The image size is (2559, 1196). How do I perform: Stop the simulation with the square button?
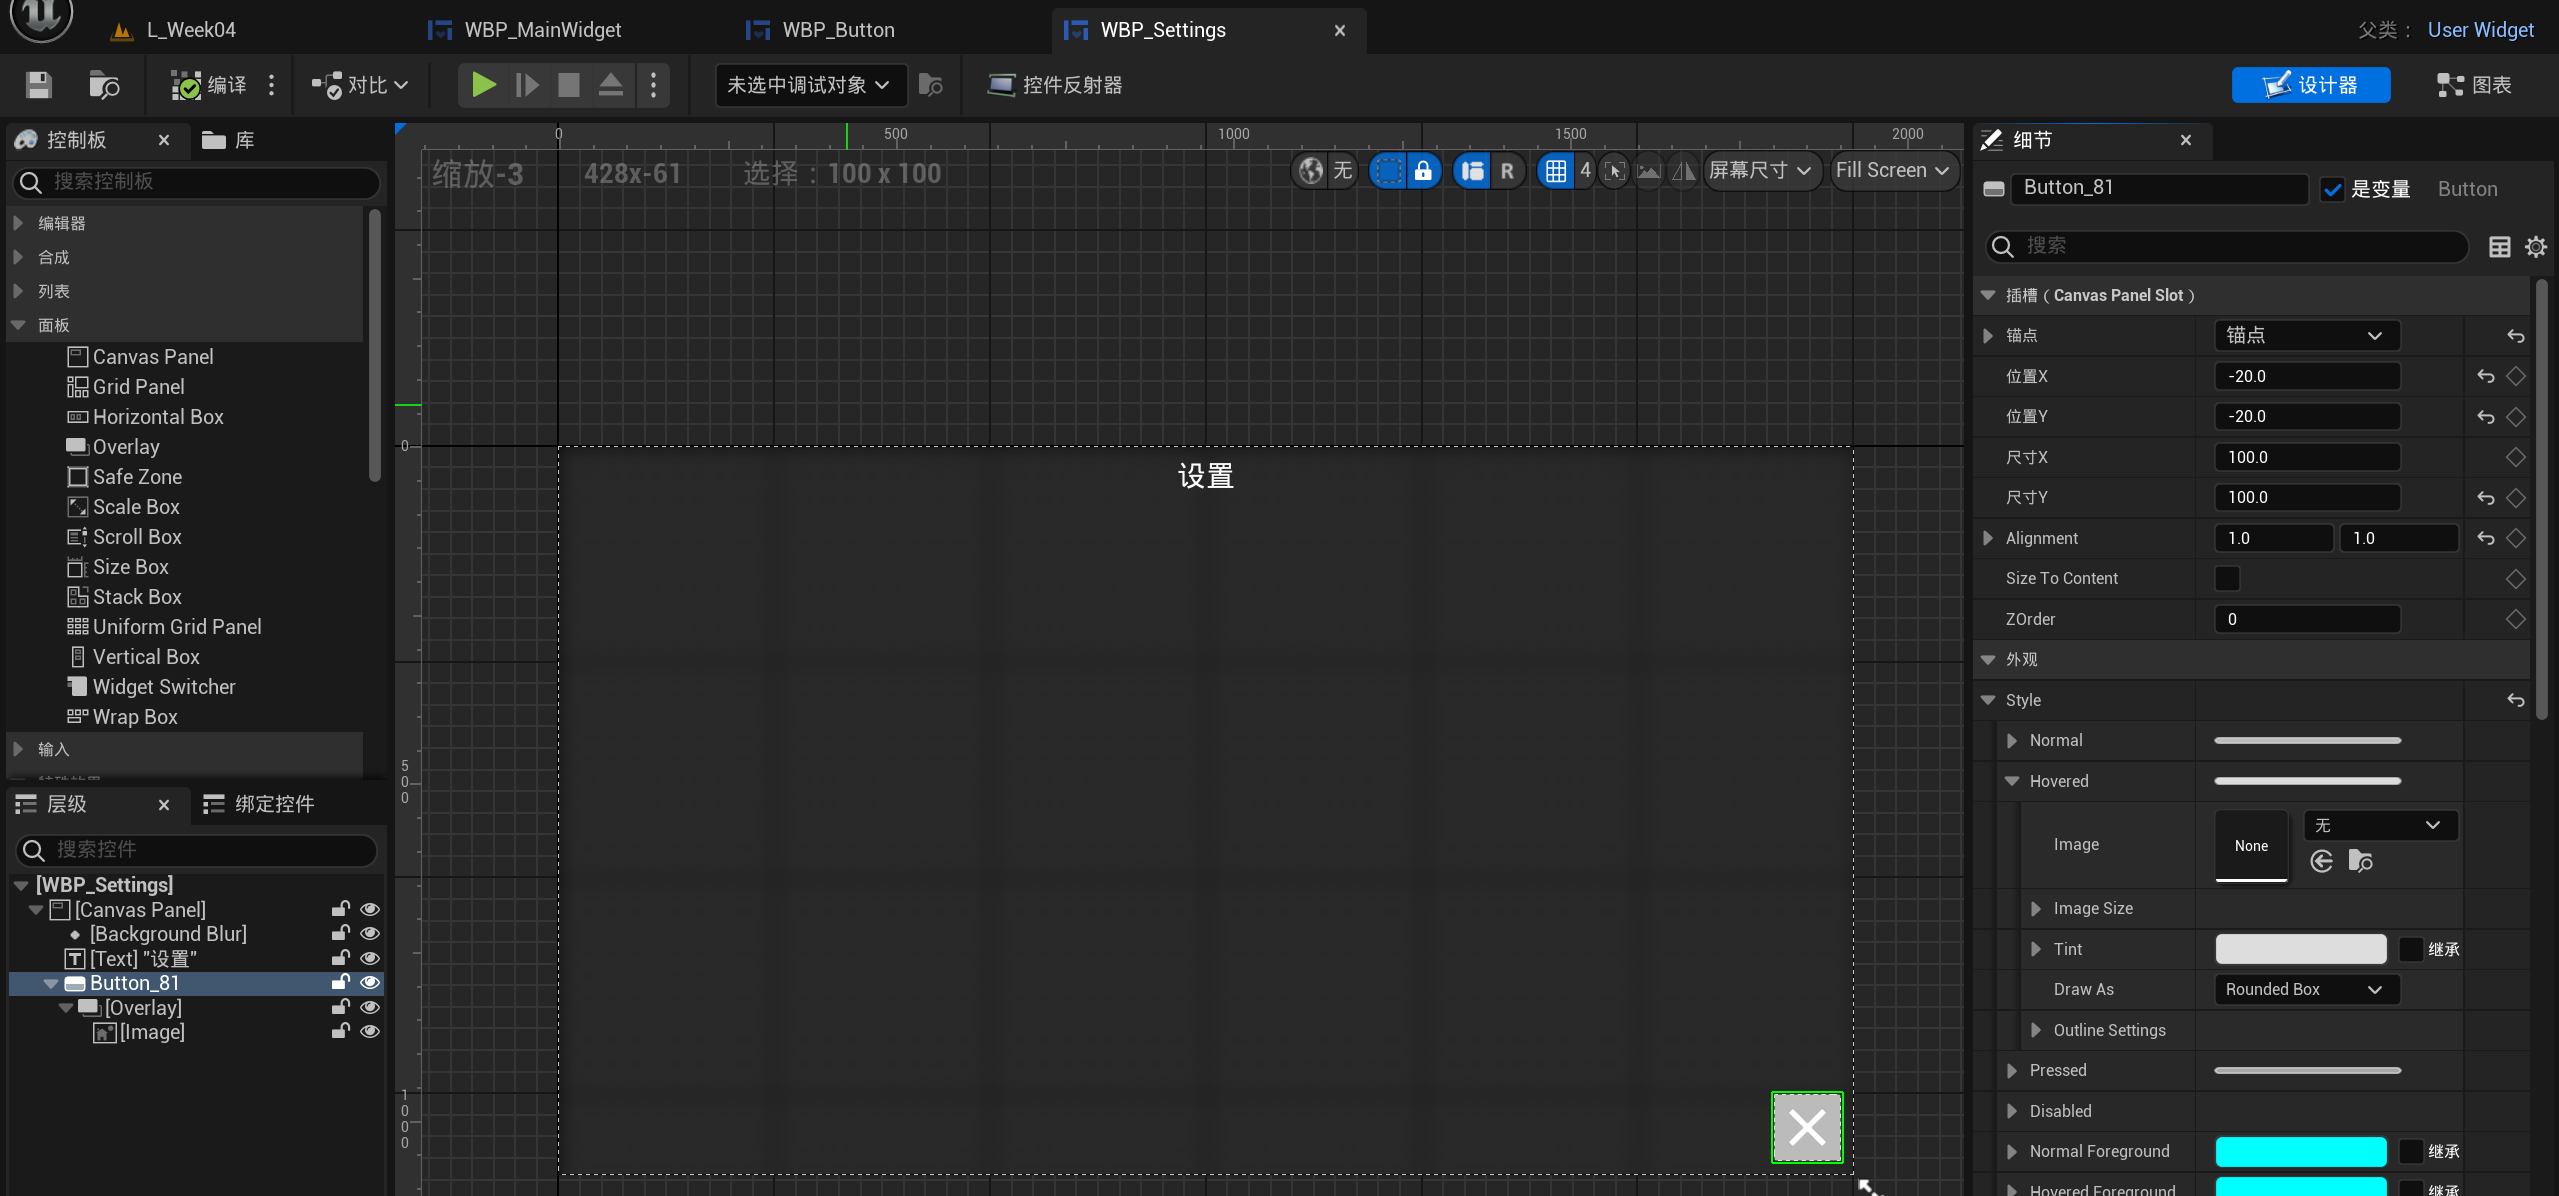coord(569,85)
